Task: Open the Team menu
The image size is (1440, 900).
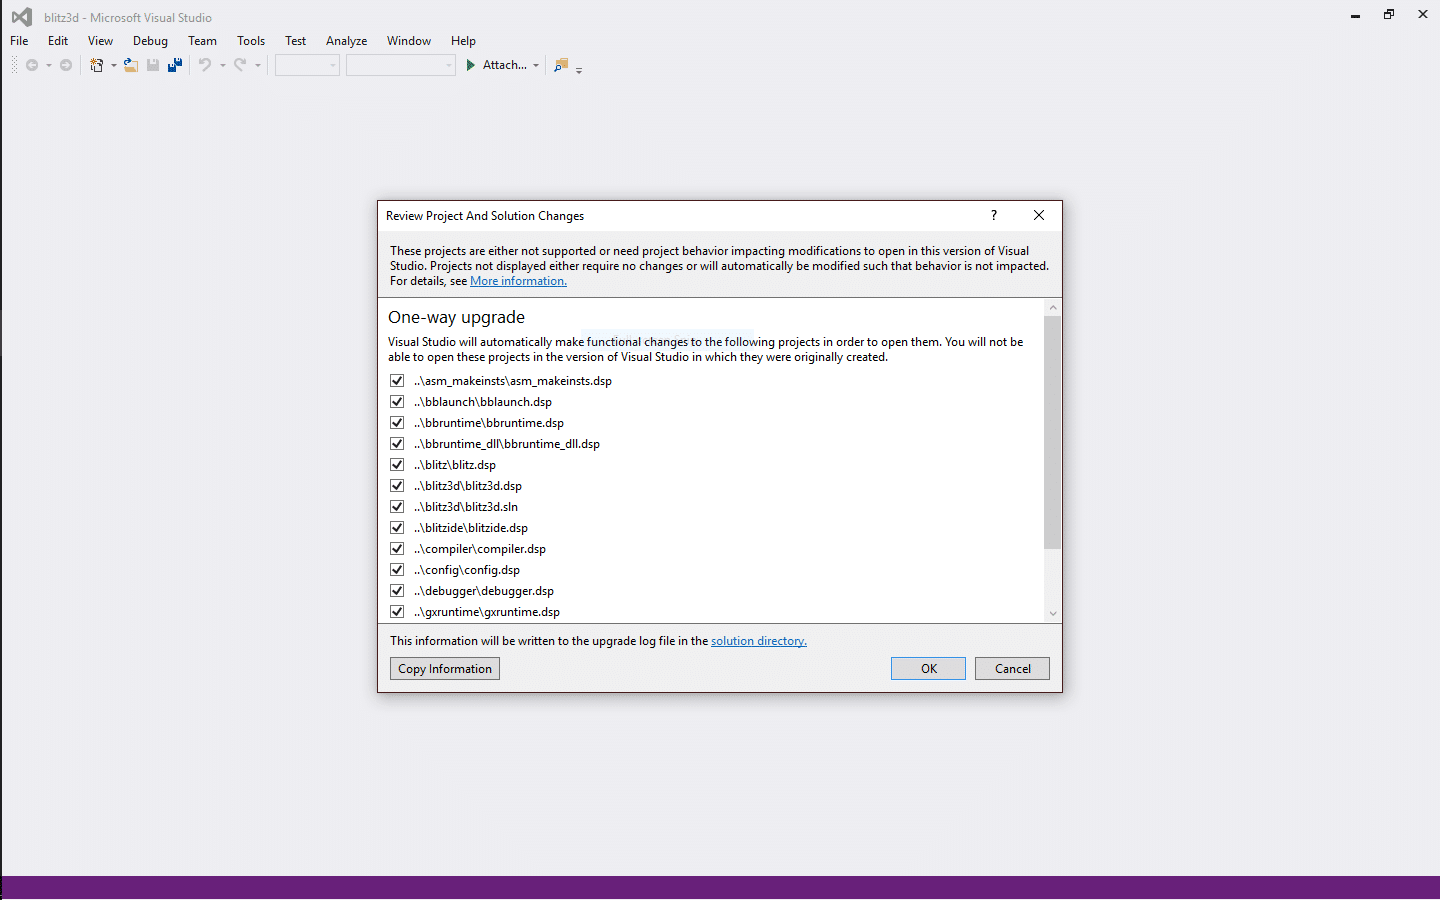Action: point(202,41)
